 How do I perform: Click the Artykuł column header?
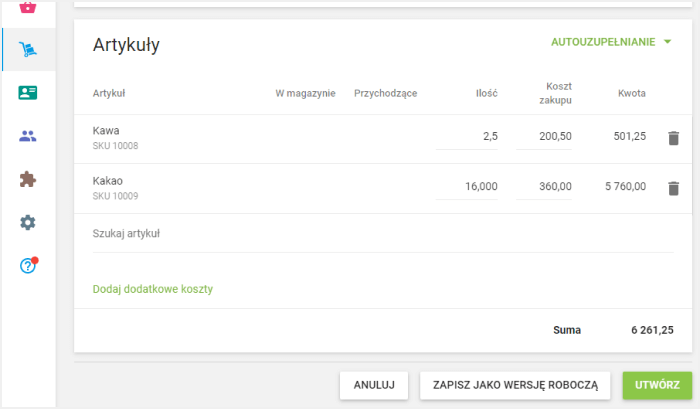[109, 93]
